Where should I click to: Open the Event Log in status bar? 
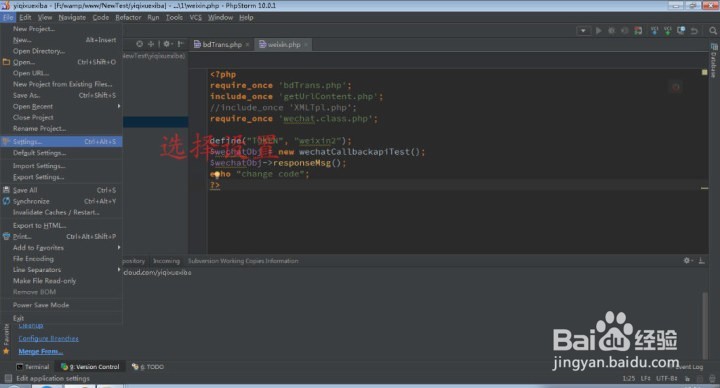[x=689, y=367]
